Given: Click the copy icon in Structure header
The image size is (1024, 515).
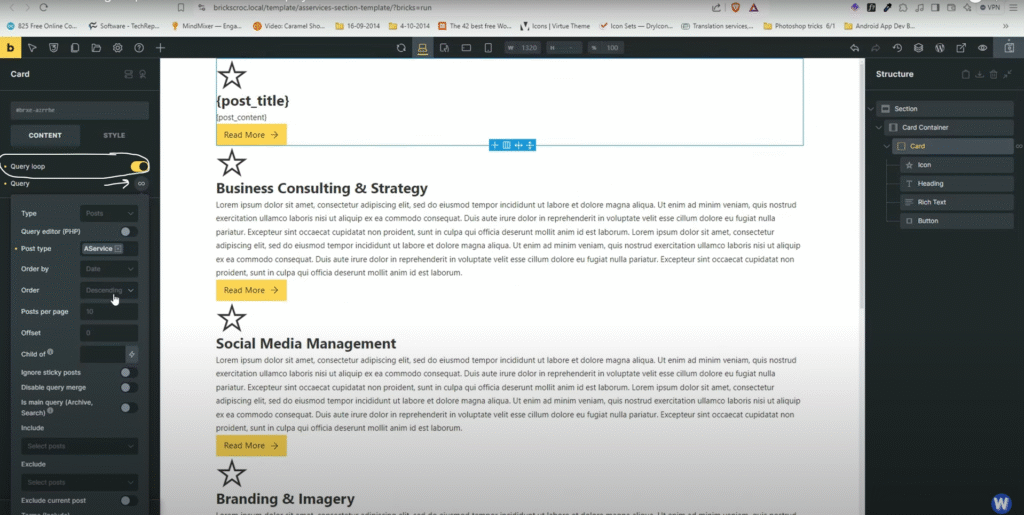Looking at the screenshot, I should click(966, 74).
